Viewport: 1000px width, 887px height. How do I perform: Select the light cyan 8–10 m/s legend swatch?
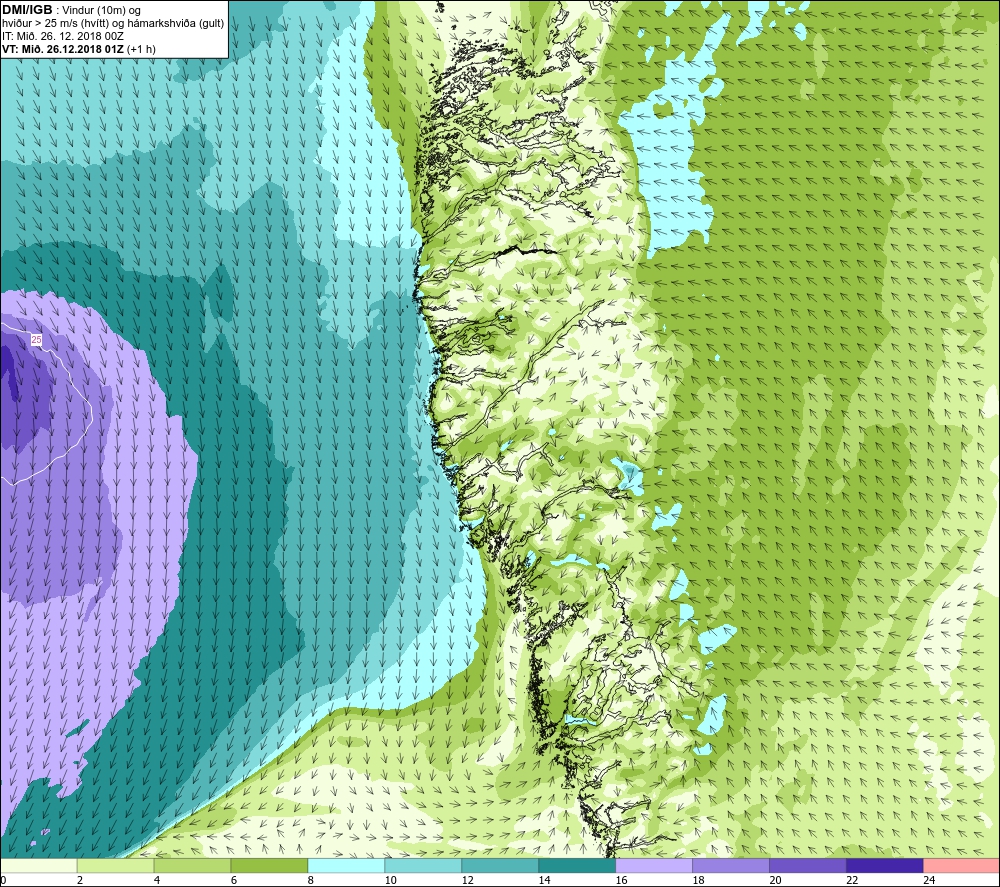(346, 866)
